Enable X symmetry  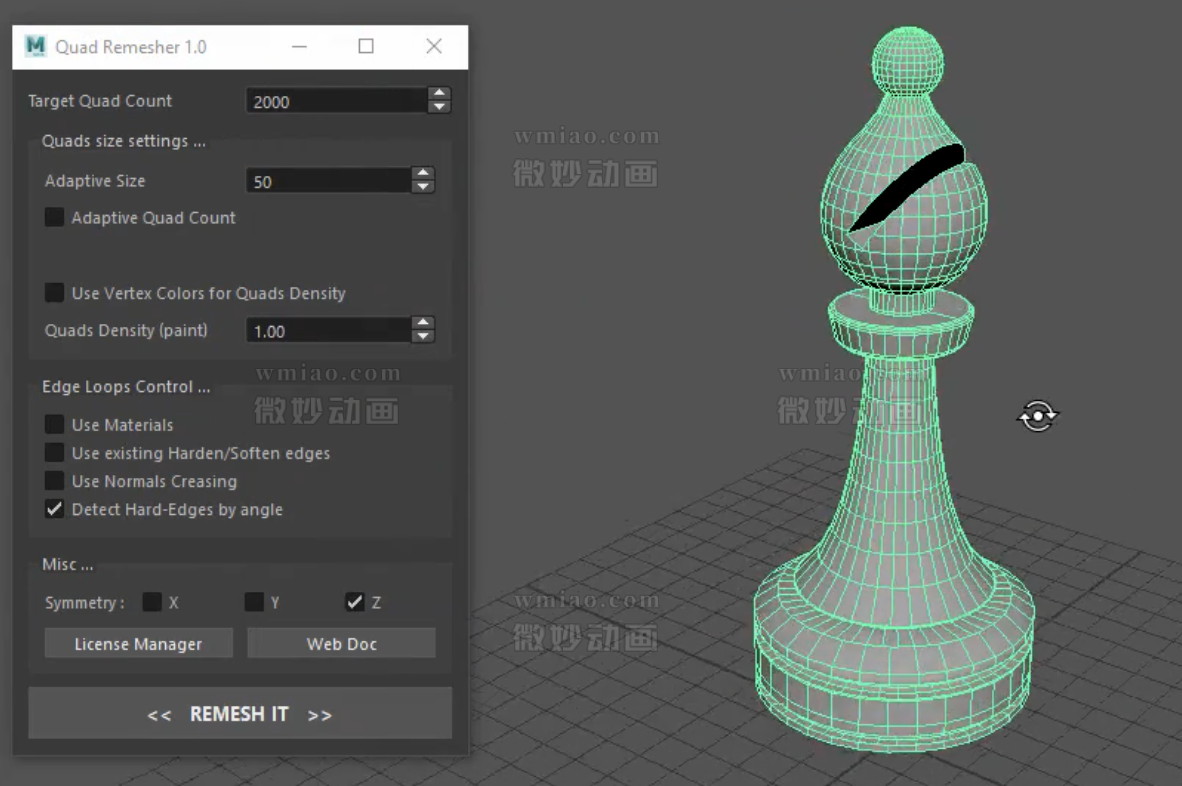click(x=155, y=602)
